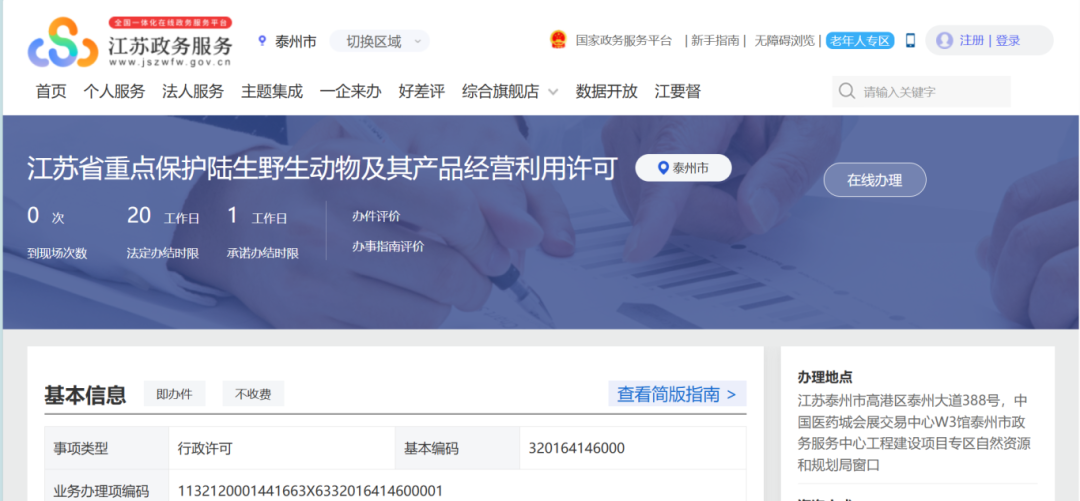Open 国家政务服务平台 link
1080x501 pixels.
coord(624,41)
